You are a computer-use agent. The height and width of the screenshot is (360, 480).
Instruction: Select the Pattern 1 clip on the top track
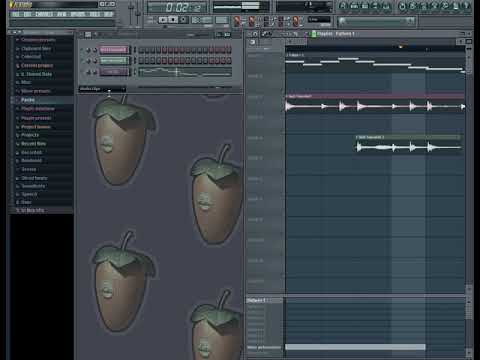tap(375, 63)
